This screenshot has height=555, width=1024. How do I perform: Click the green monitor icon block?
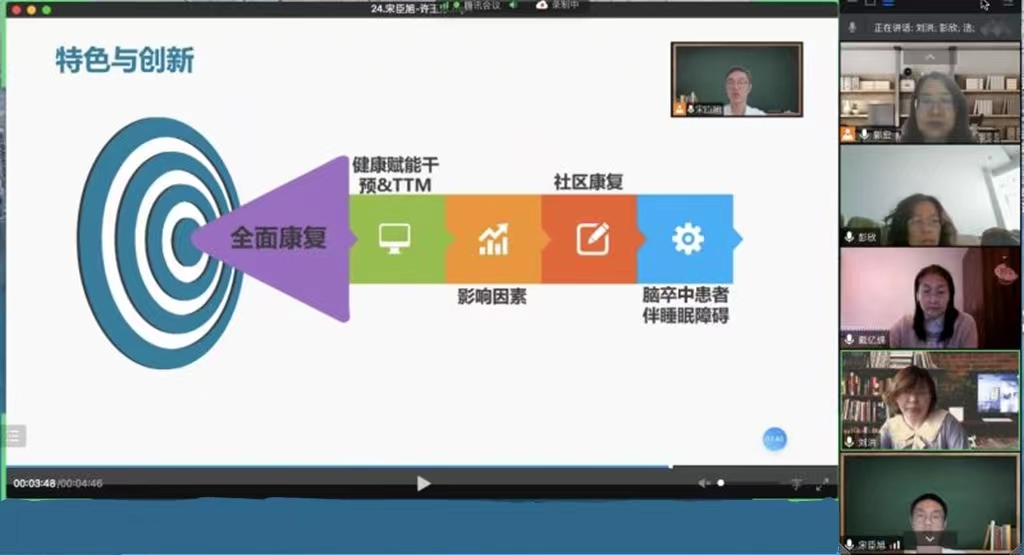tap(396, 239)
